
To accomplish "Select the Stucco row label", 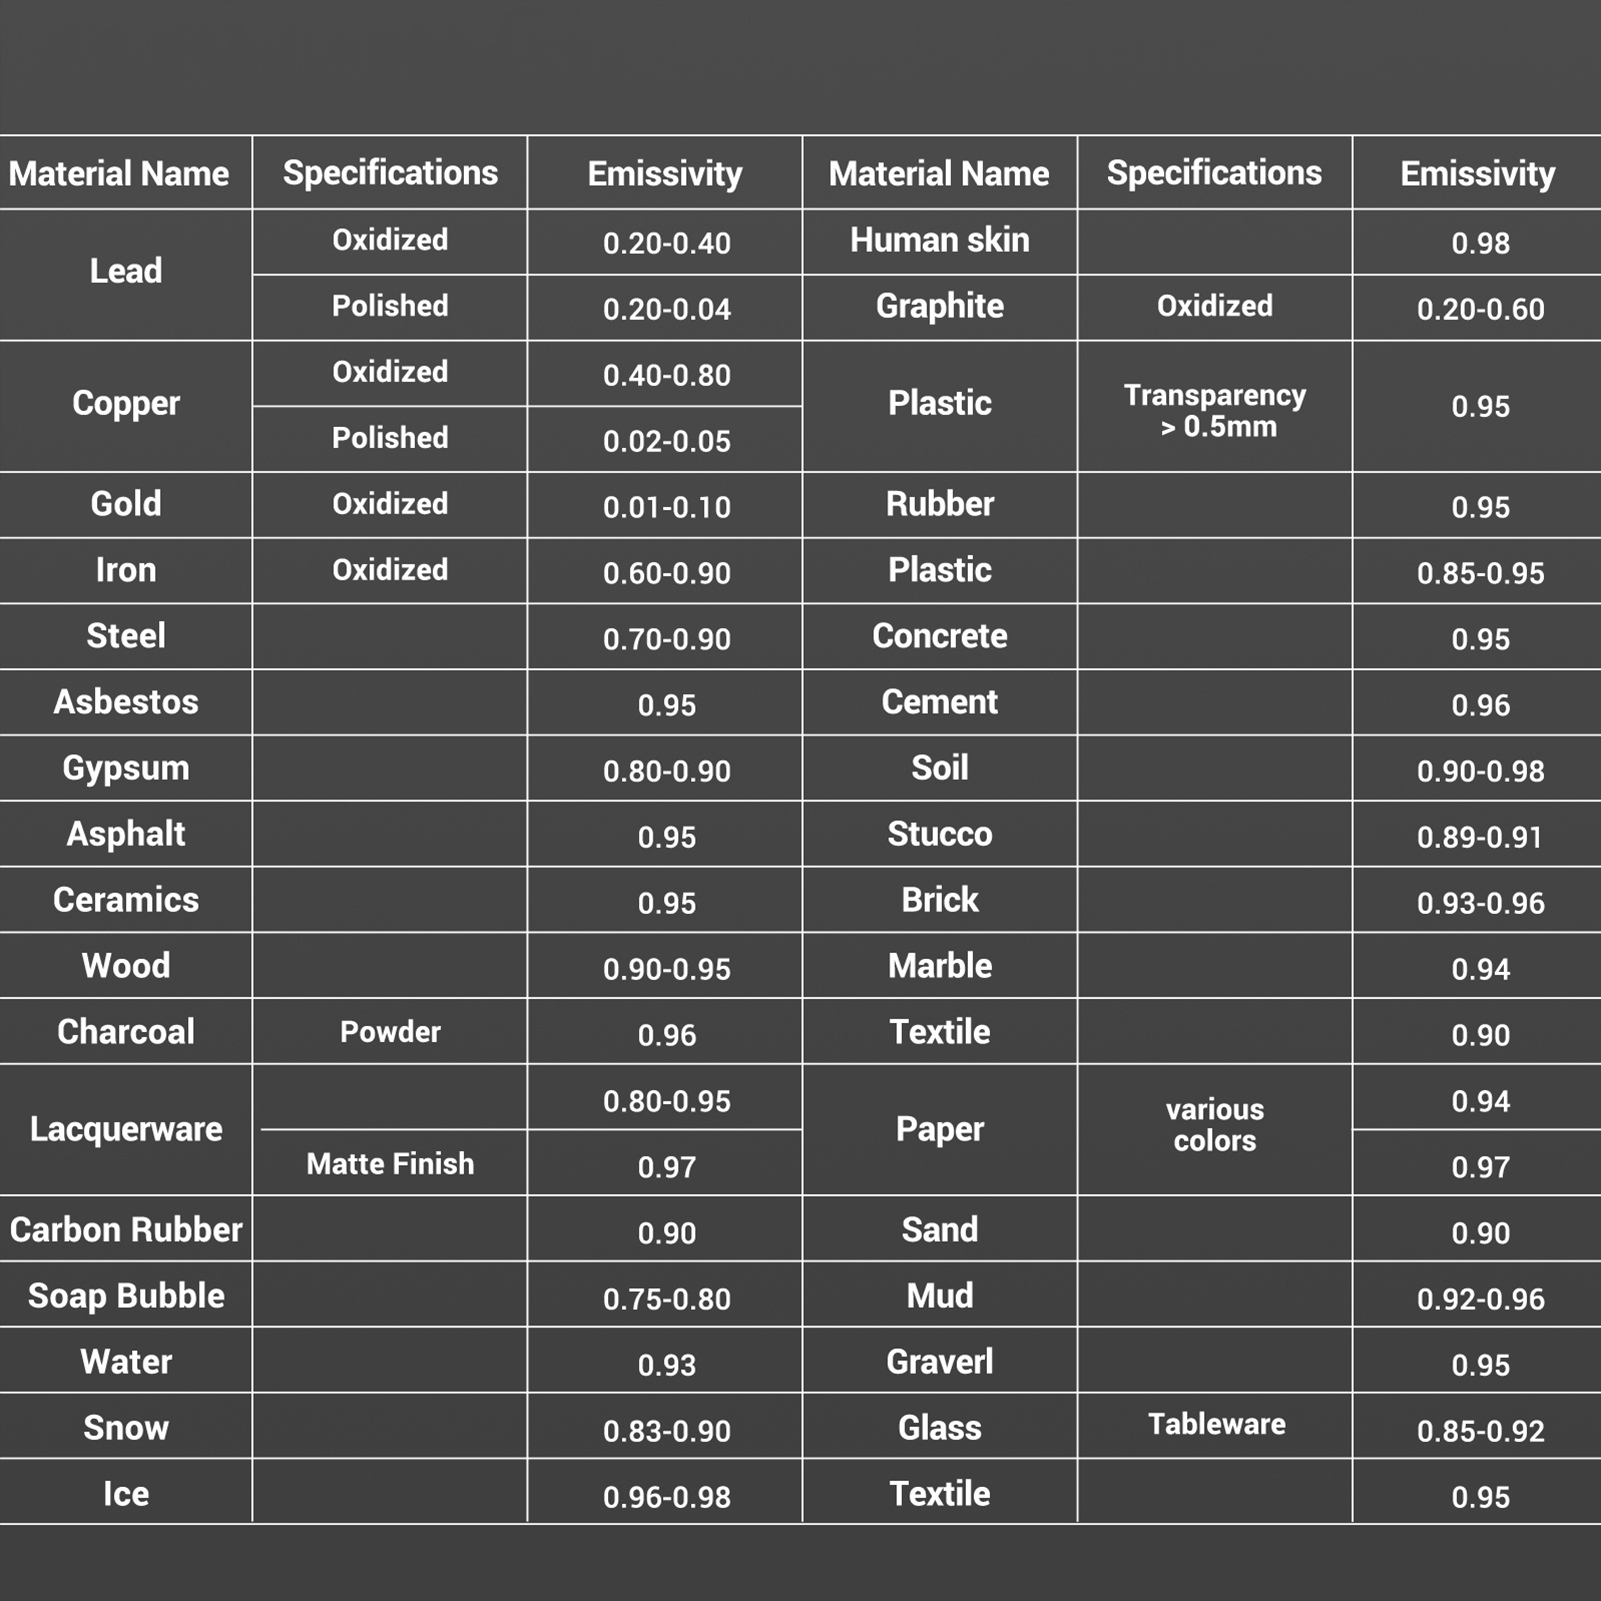I will click(x=939, y=834).
